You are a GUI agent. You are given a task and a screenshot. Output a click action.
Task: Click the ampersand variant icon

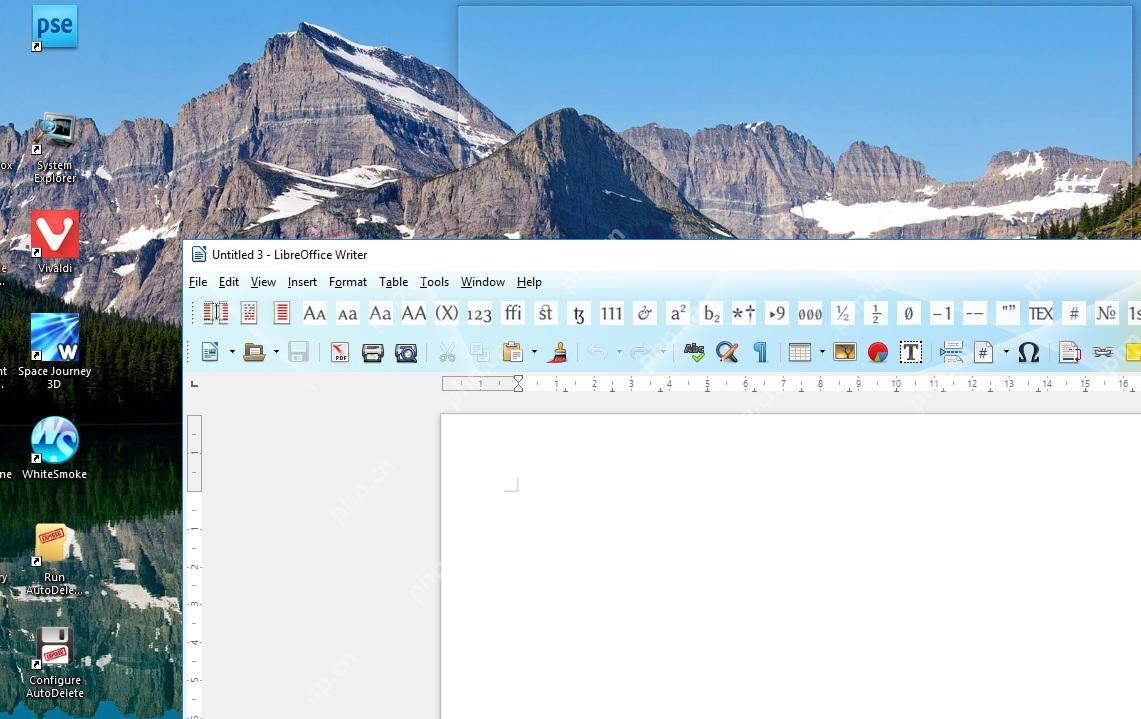[x=644, y=313]
